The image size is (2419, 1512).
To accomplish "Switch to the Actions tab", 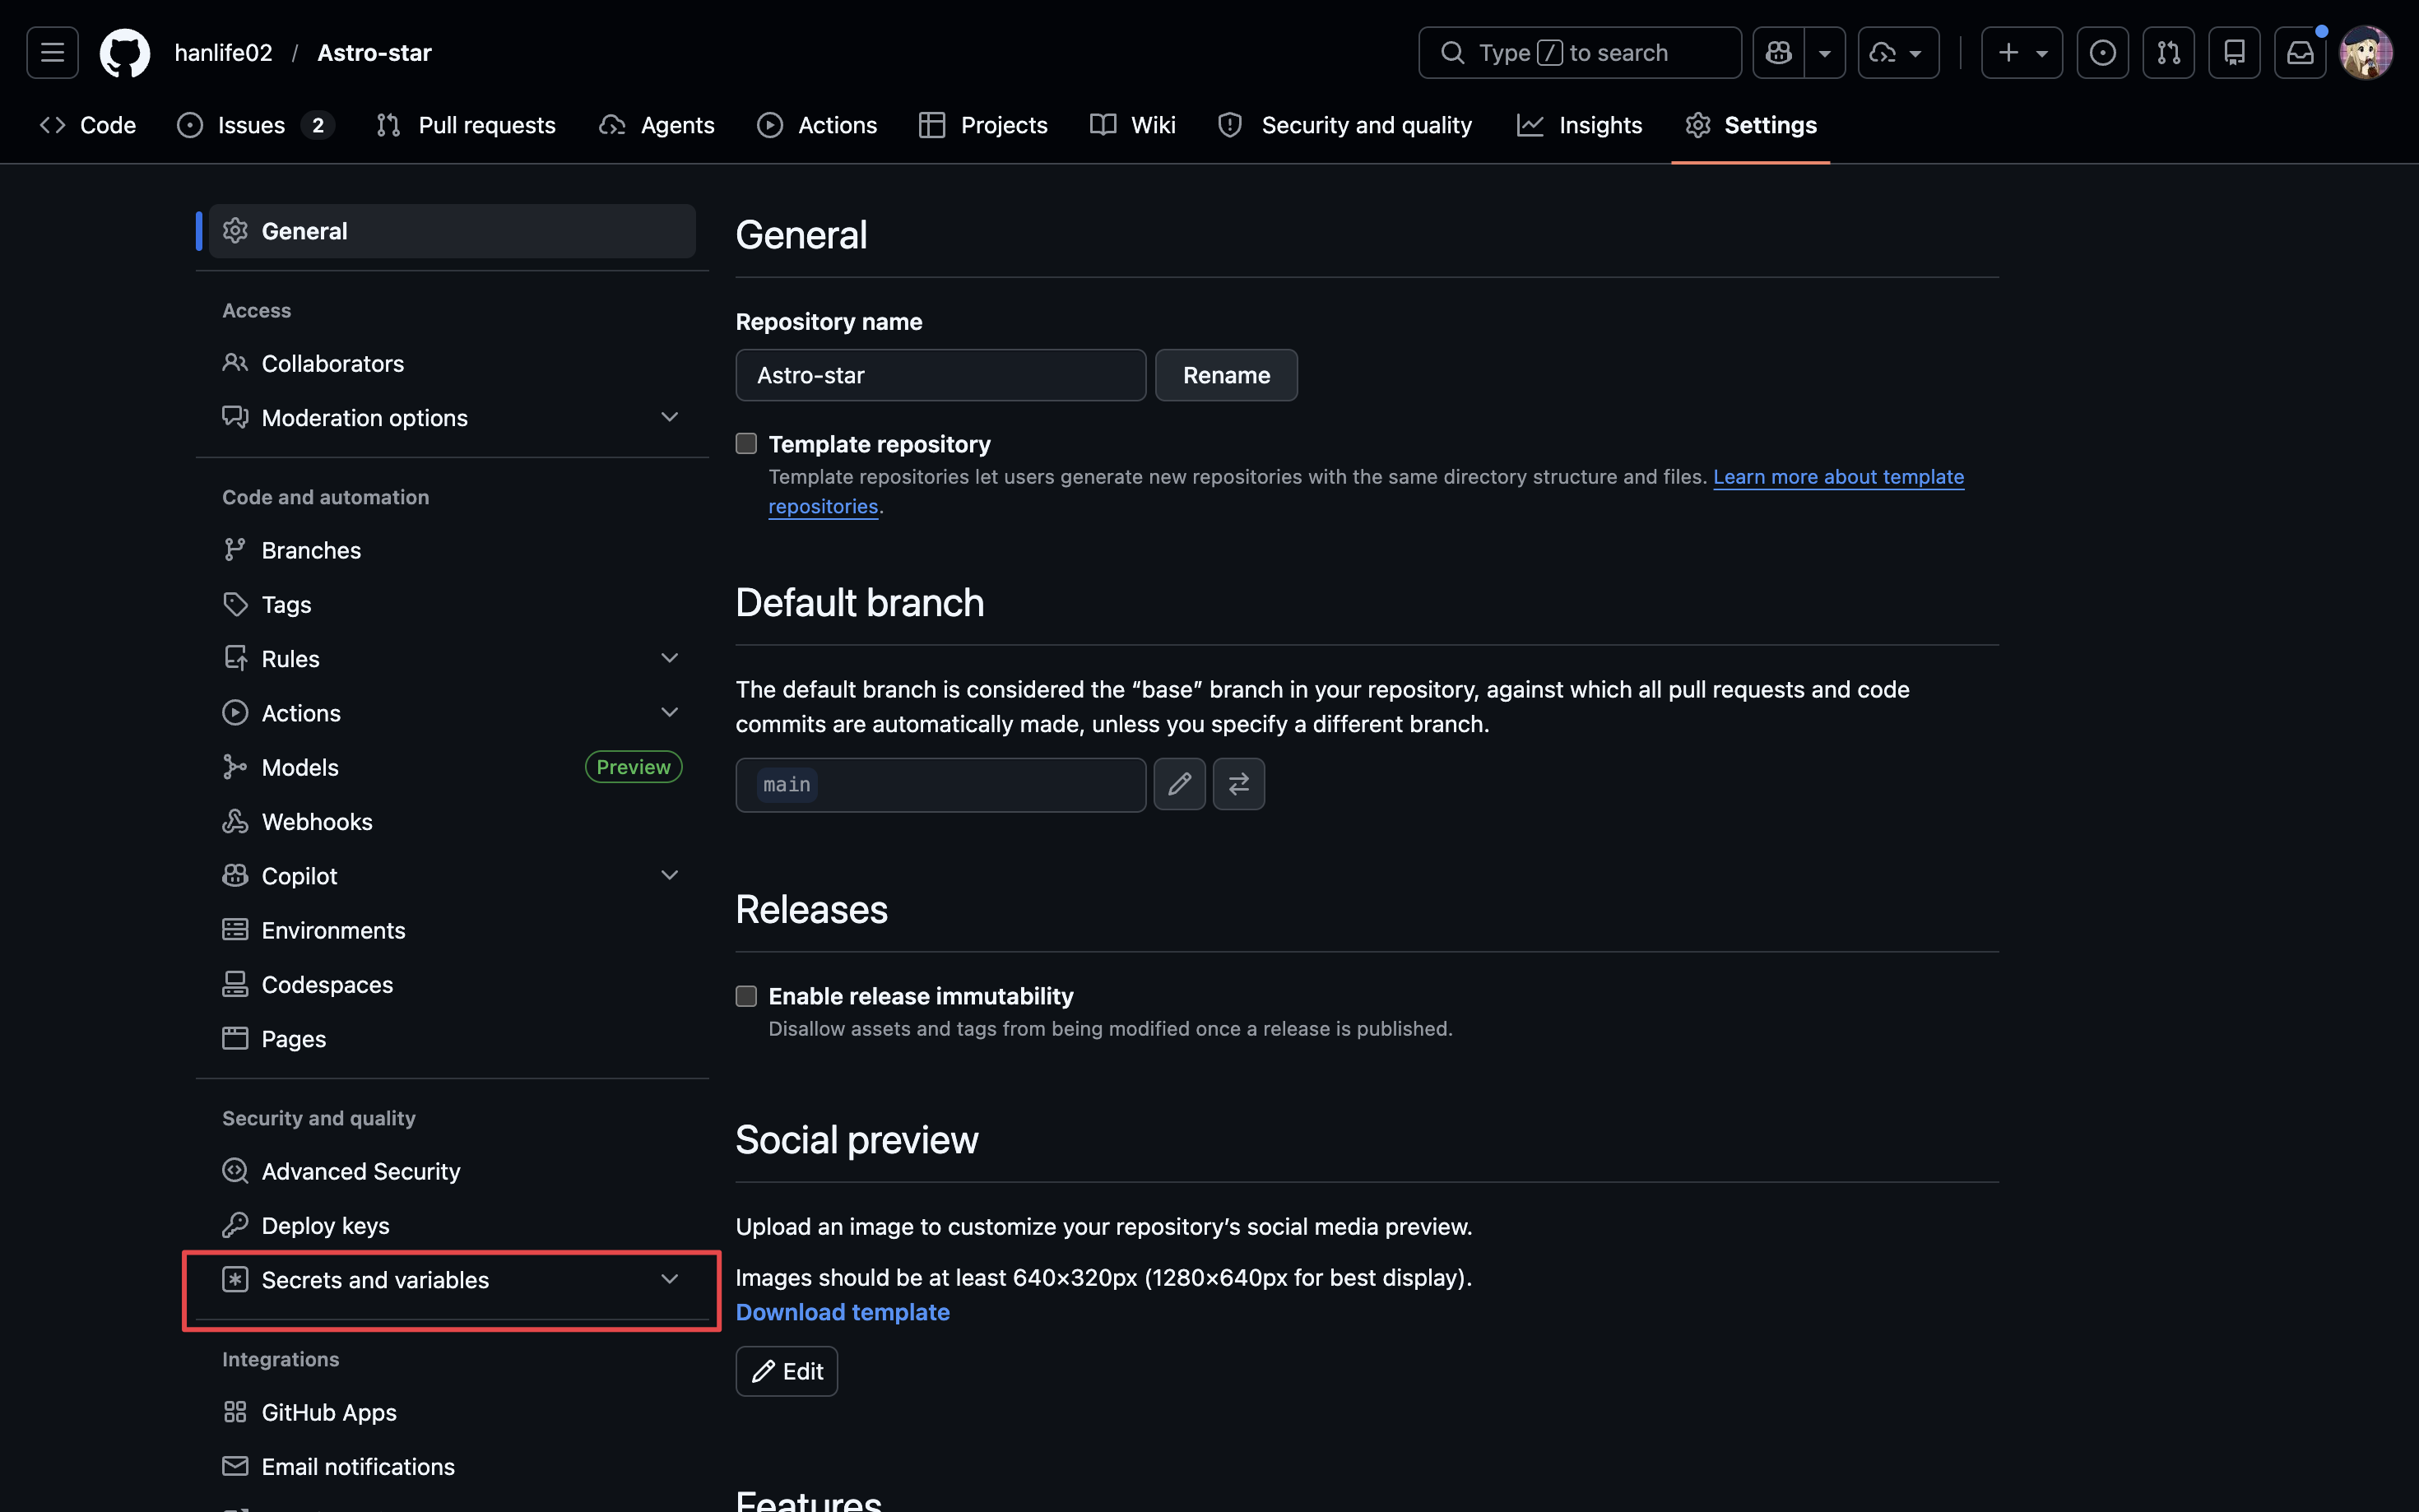I will click(817, 125).
